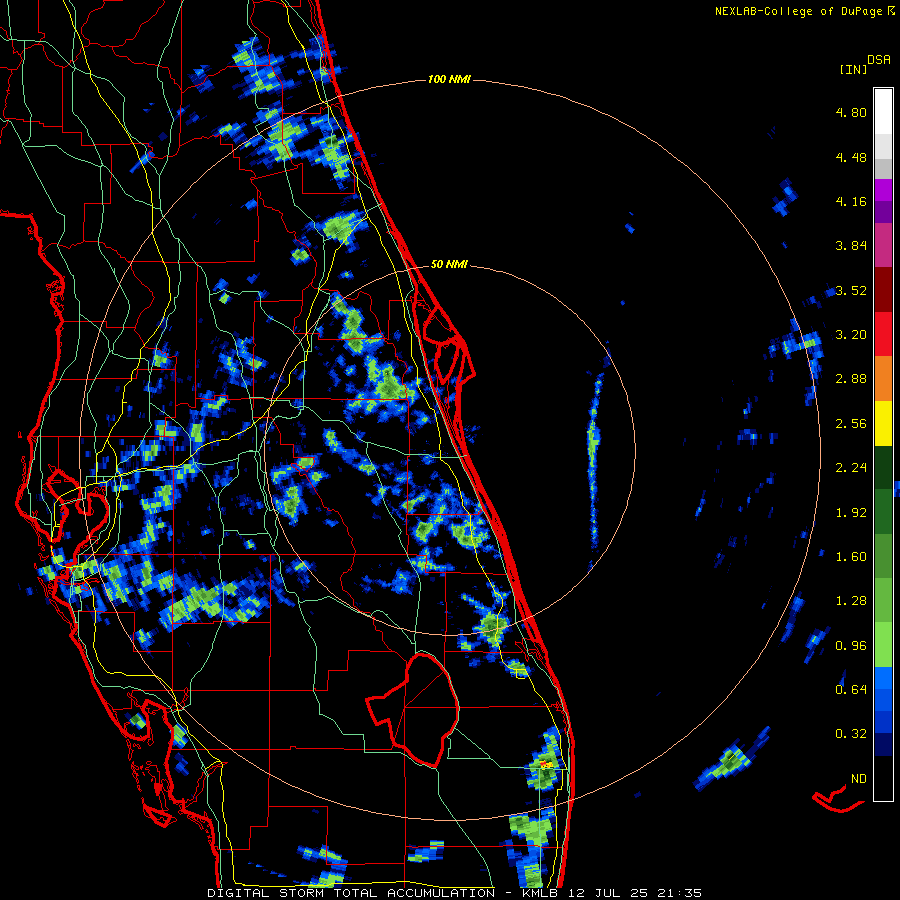Pick the black ND swatch at legend bottom
Viewport: 900px width, 900px height.
point(883,778)
